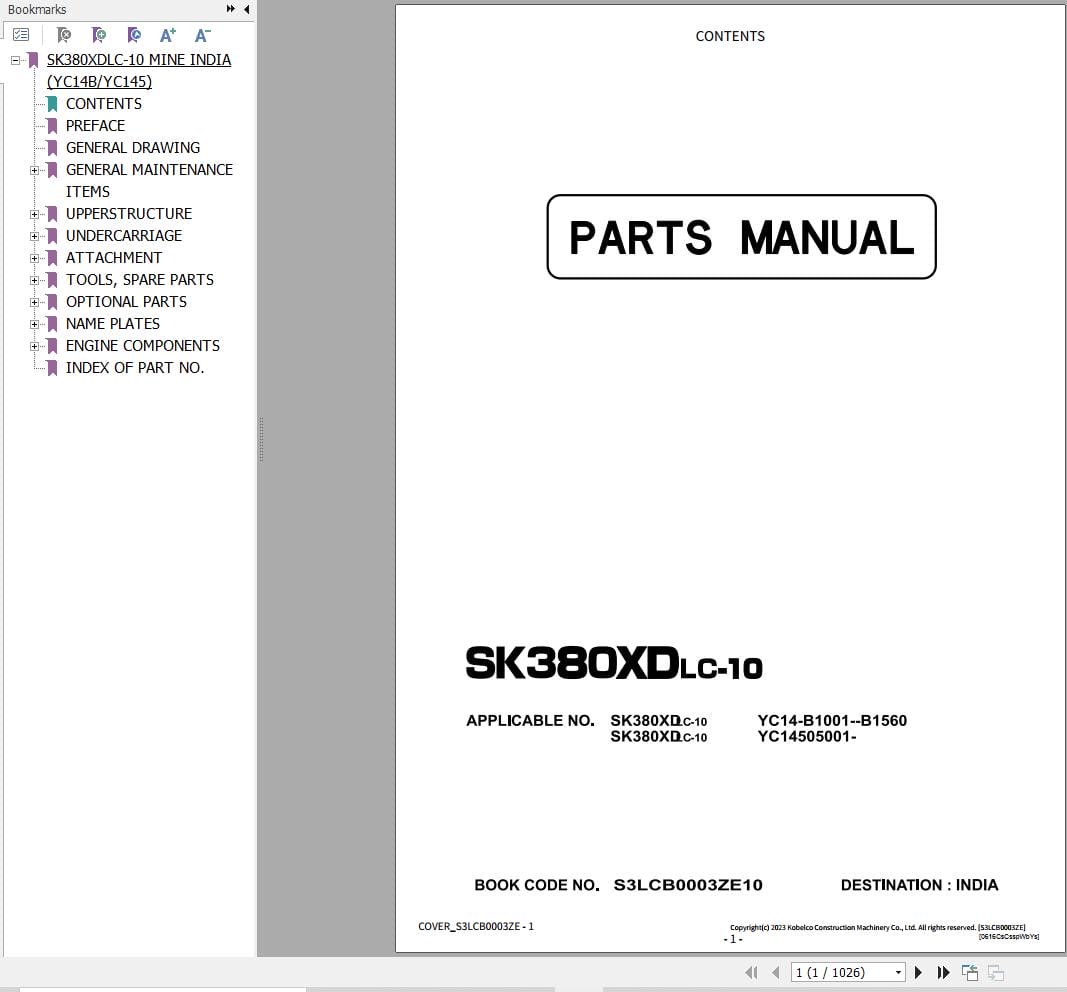Select the delete bookmark icon
The image size is (1067, 992).
(x=64, y=35)
